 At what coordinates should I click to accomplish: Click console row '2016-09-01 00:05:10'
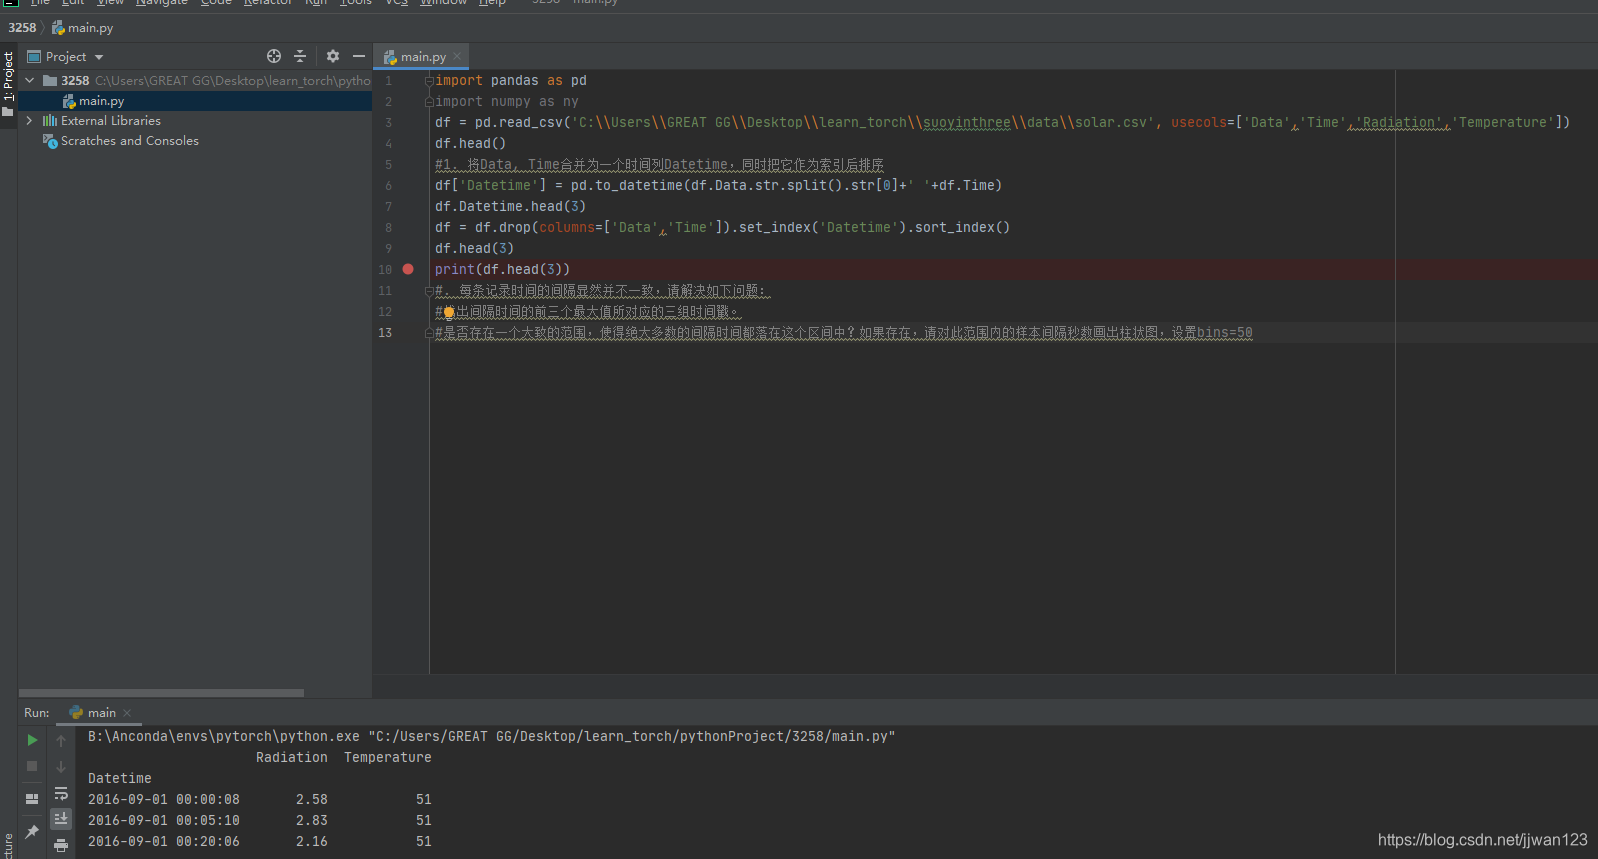pyautogui.click(x=260, y=820)
